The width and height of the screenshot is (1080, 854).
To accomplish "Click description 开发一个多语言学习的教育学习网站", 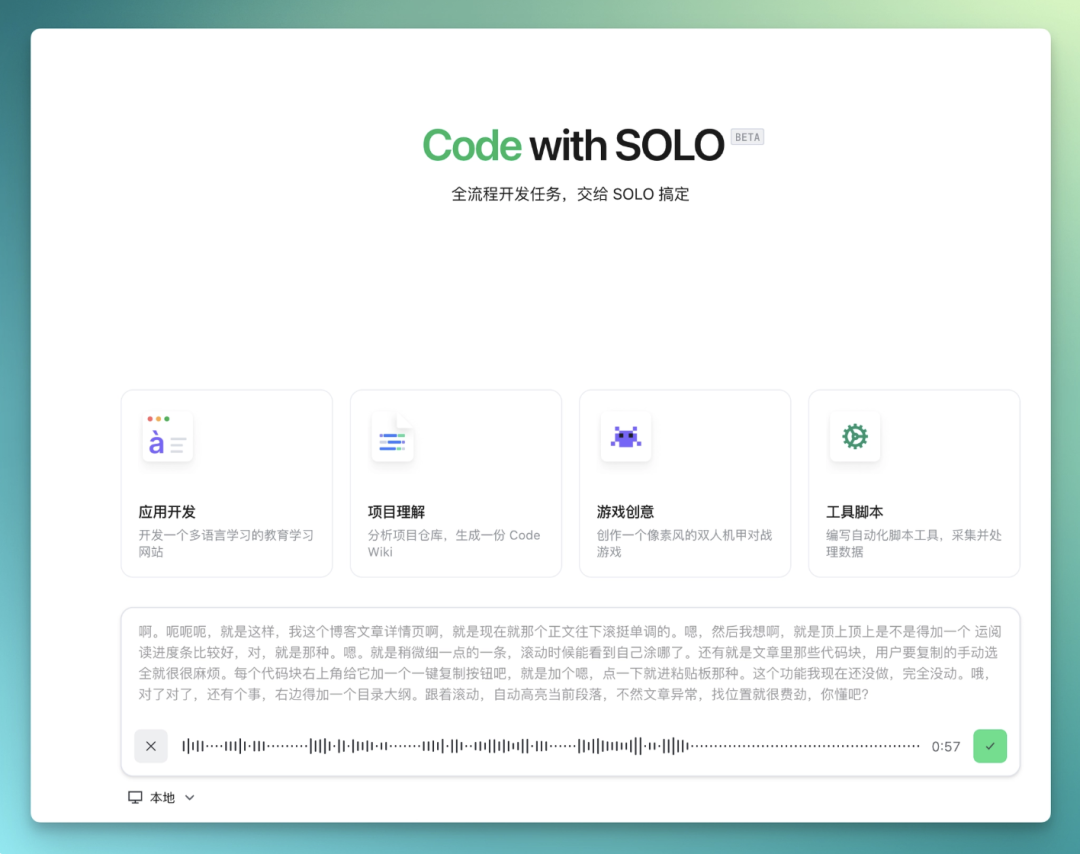I will [x=226, y=543].
